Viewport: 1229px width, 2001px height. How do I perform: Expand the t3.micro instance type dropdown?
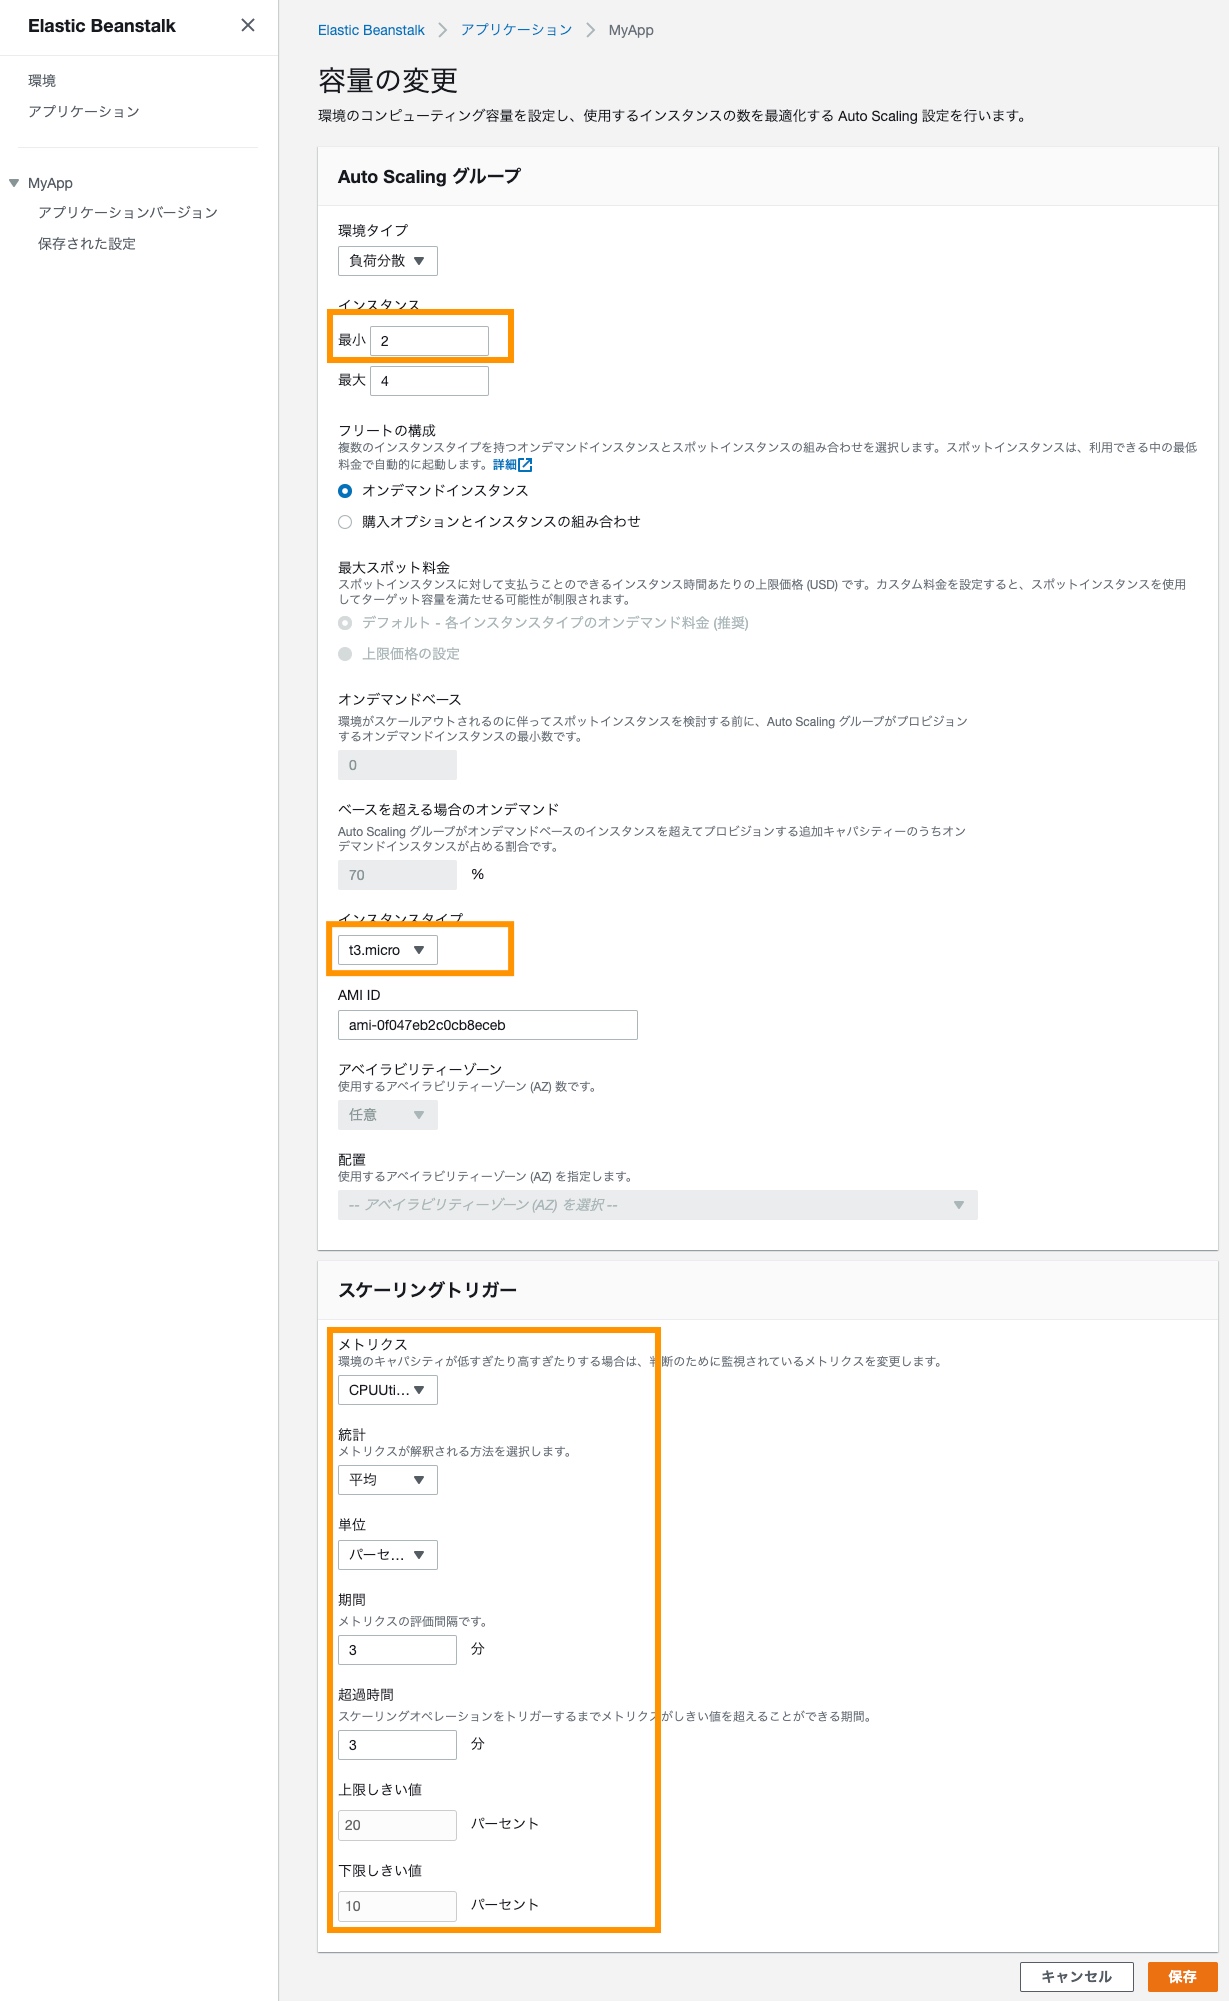[x=387, y=950]
